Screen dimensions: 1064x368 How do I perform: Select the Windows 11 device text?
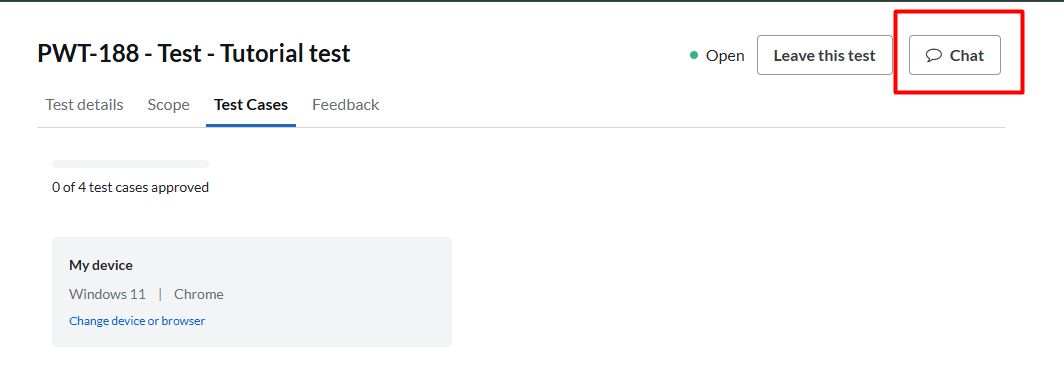tap(107, 294)
